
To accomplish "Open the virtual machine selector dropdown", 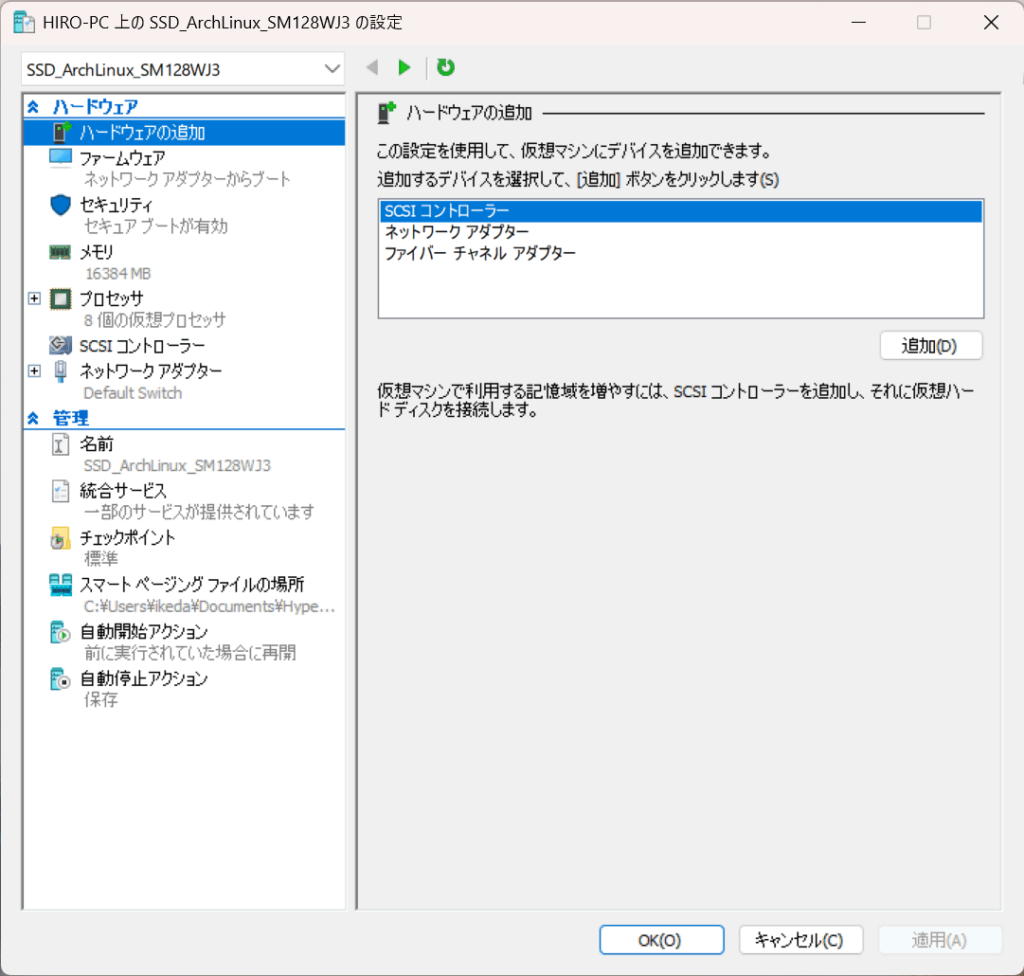I will (x=183, y=69).
